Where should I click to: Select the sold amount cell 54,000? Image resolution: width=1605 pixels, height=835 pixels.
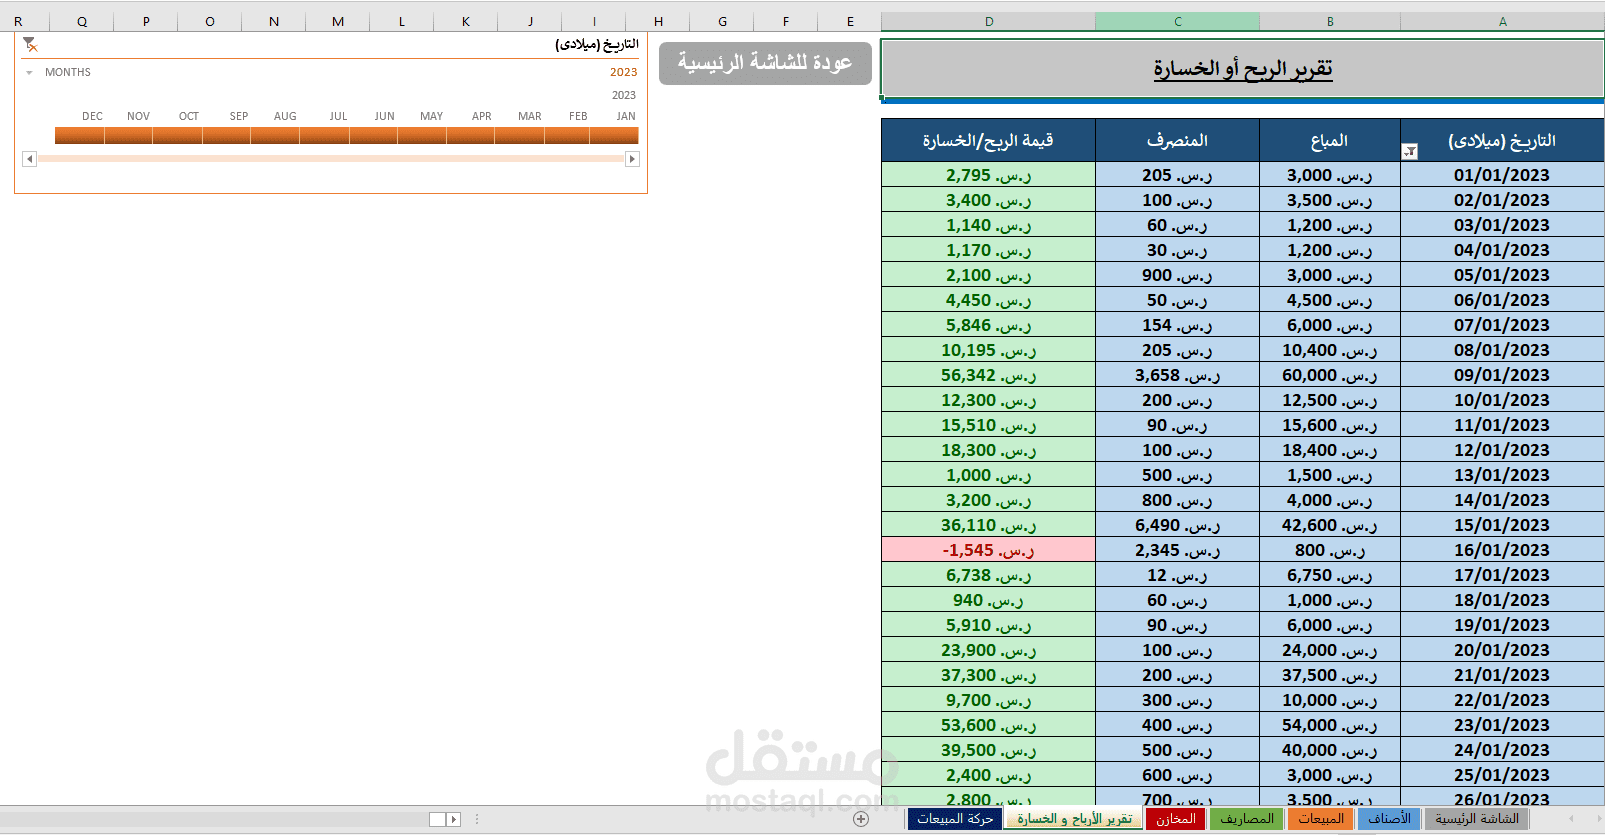click(x=1330, y=725)
